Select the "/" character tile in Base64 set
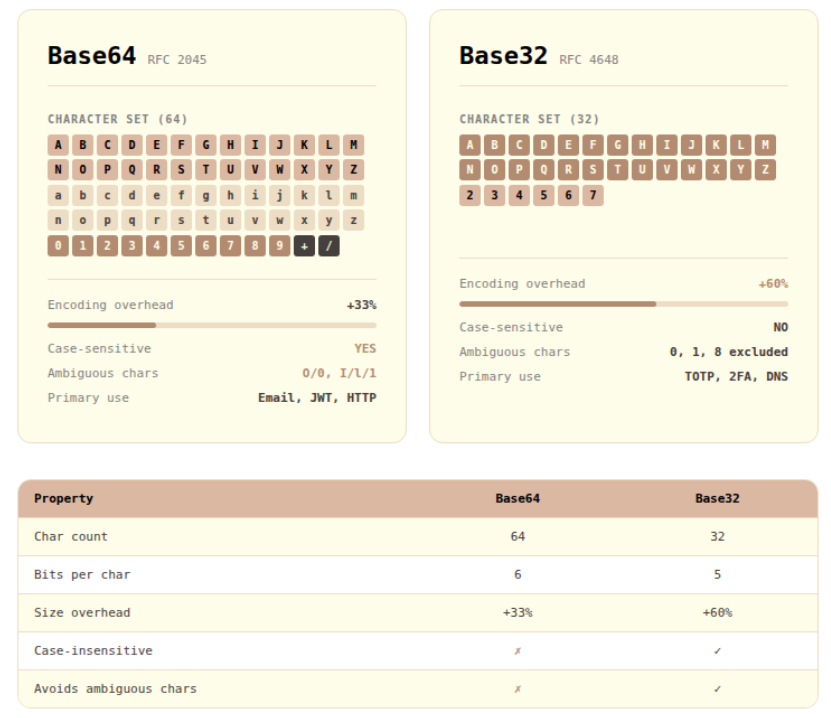Image resolution: width=831 pixels, height=718 pixels. (x=328, y=245)
